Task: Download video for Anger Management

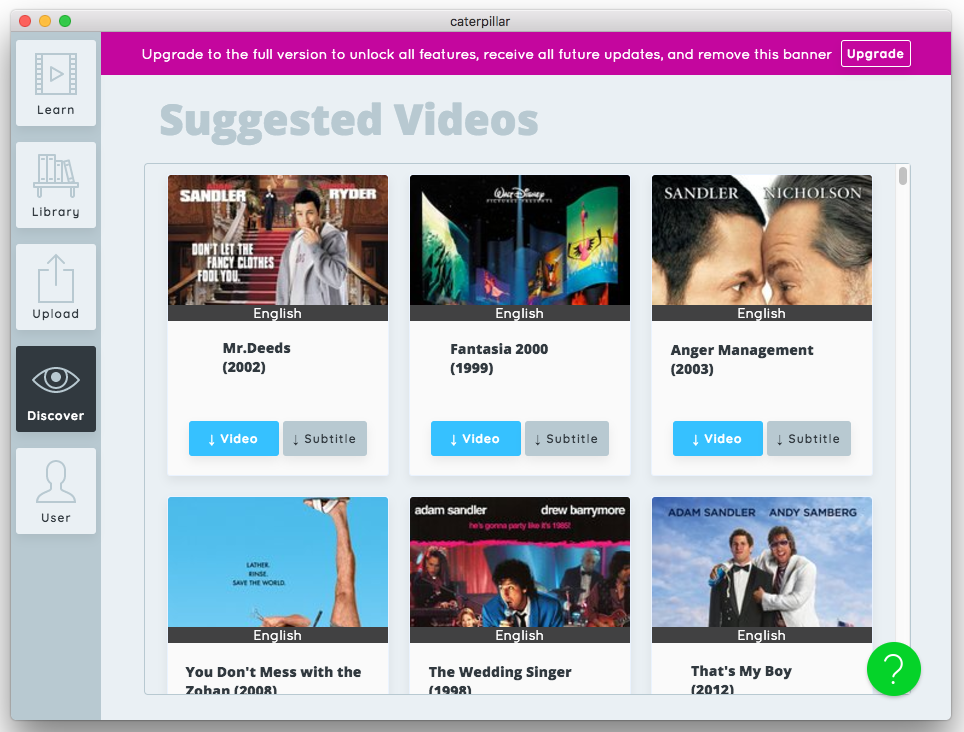Action: point(717,438)
